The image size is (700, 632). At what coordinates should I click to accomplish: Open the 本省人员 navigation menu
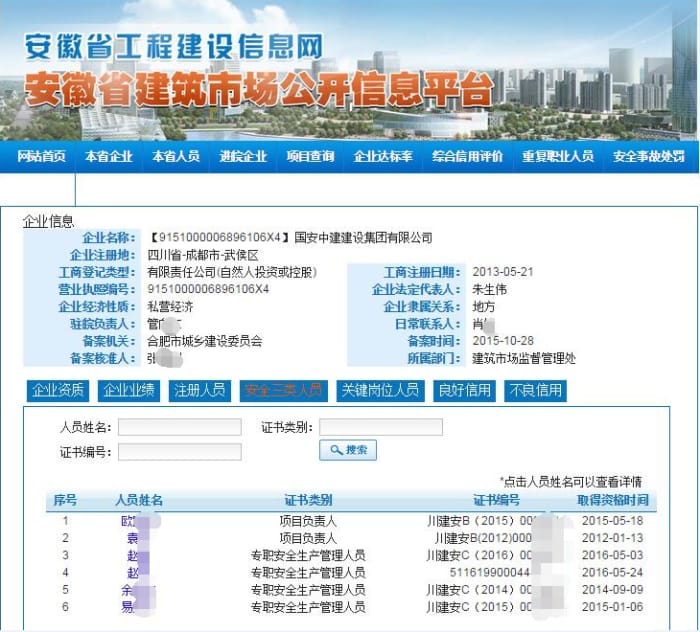(x=175, y=157)
